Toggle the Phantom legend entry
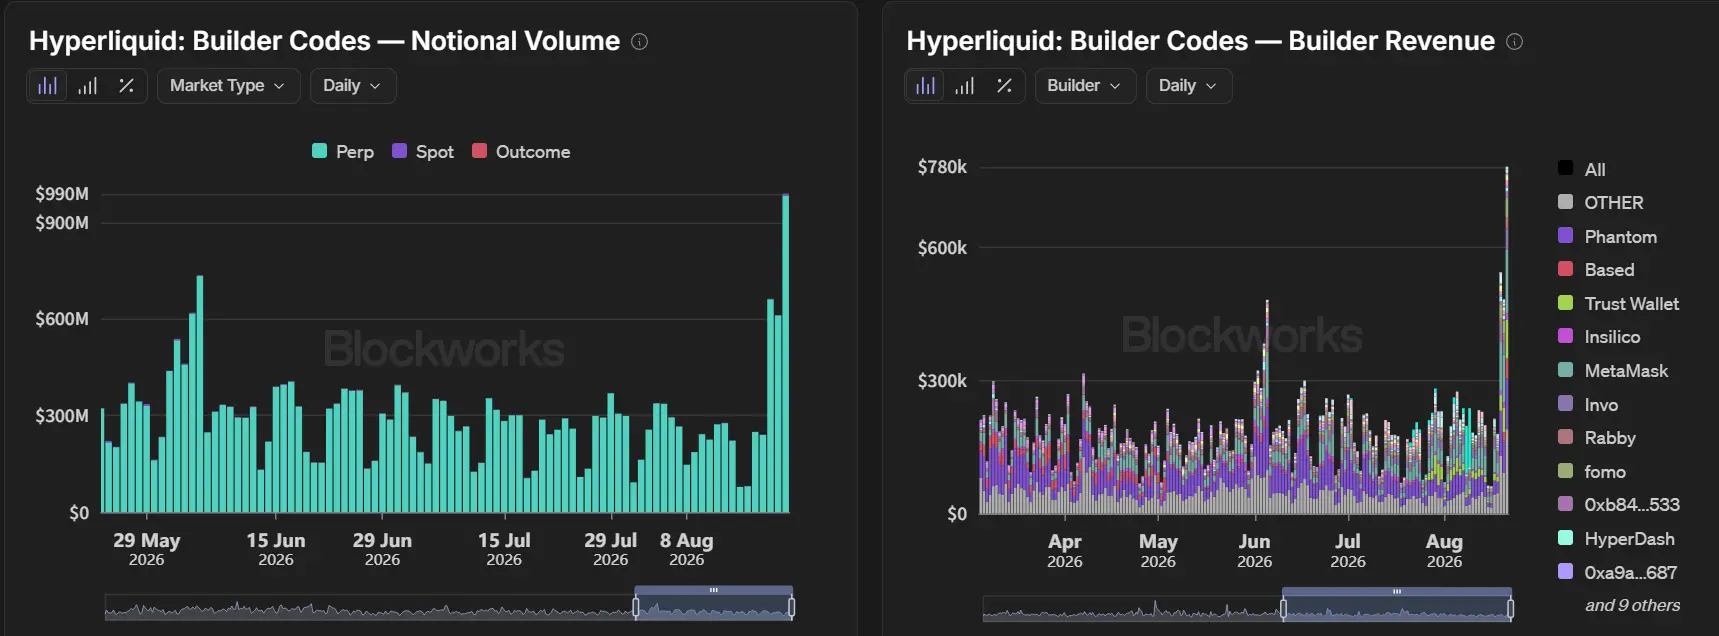The image size is (1719, 636). pos(1607,236)
